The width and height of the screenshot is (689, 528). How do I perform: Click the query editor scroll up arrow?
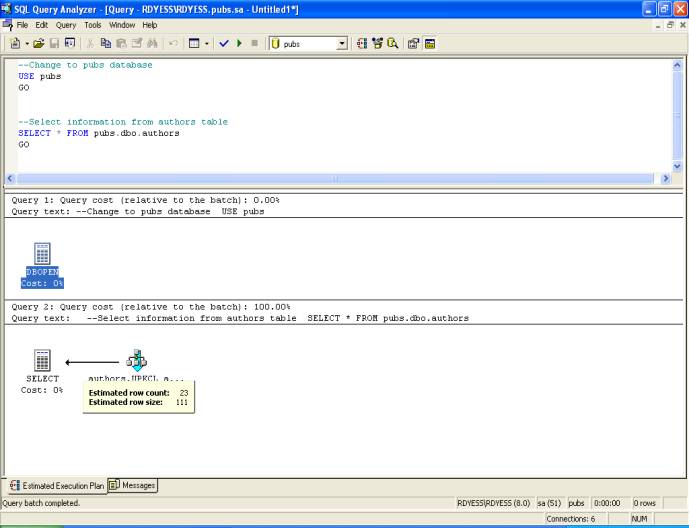pos(677,65)
